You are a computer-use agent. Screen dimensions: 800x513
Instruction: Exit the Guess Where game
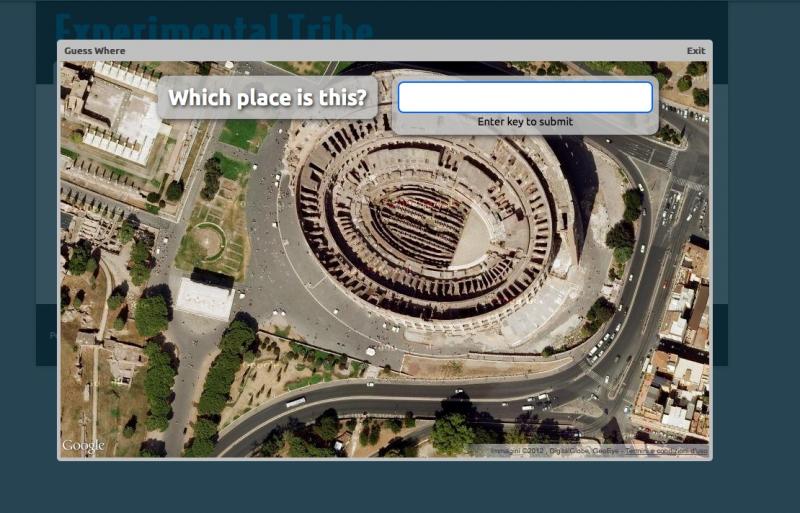coord(696,51)
